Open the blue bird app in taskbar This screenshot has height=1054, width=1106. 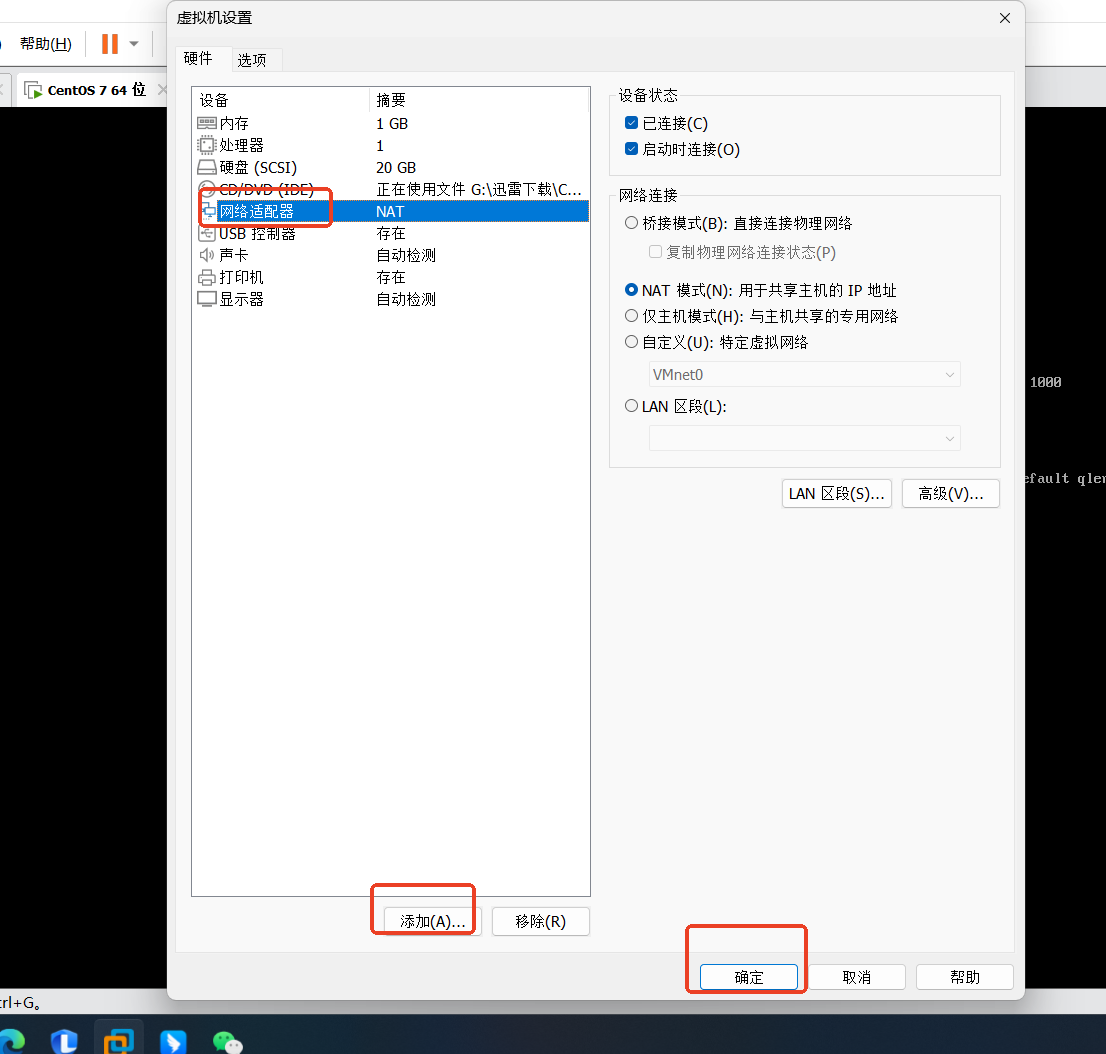pos(173,1042)
